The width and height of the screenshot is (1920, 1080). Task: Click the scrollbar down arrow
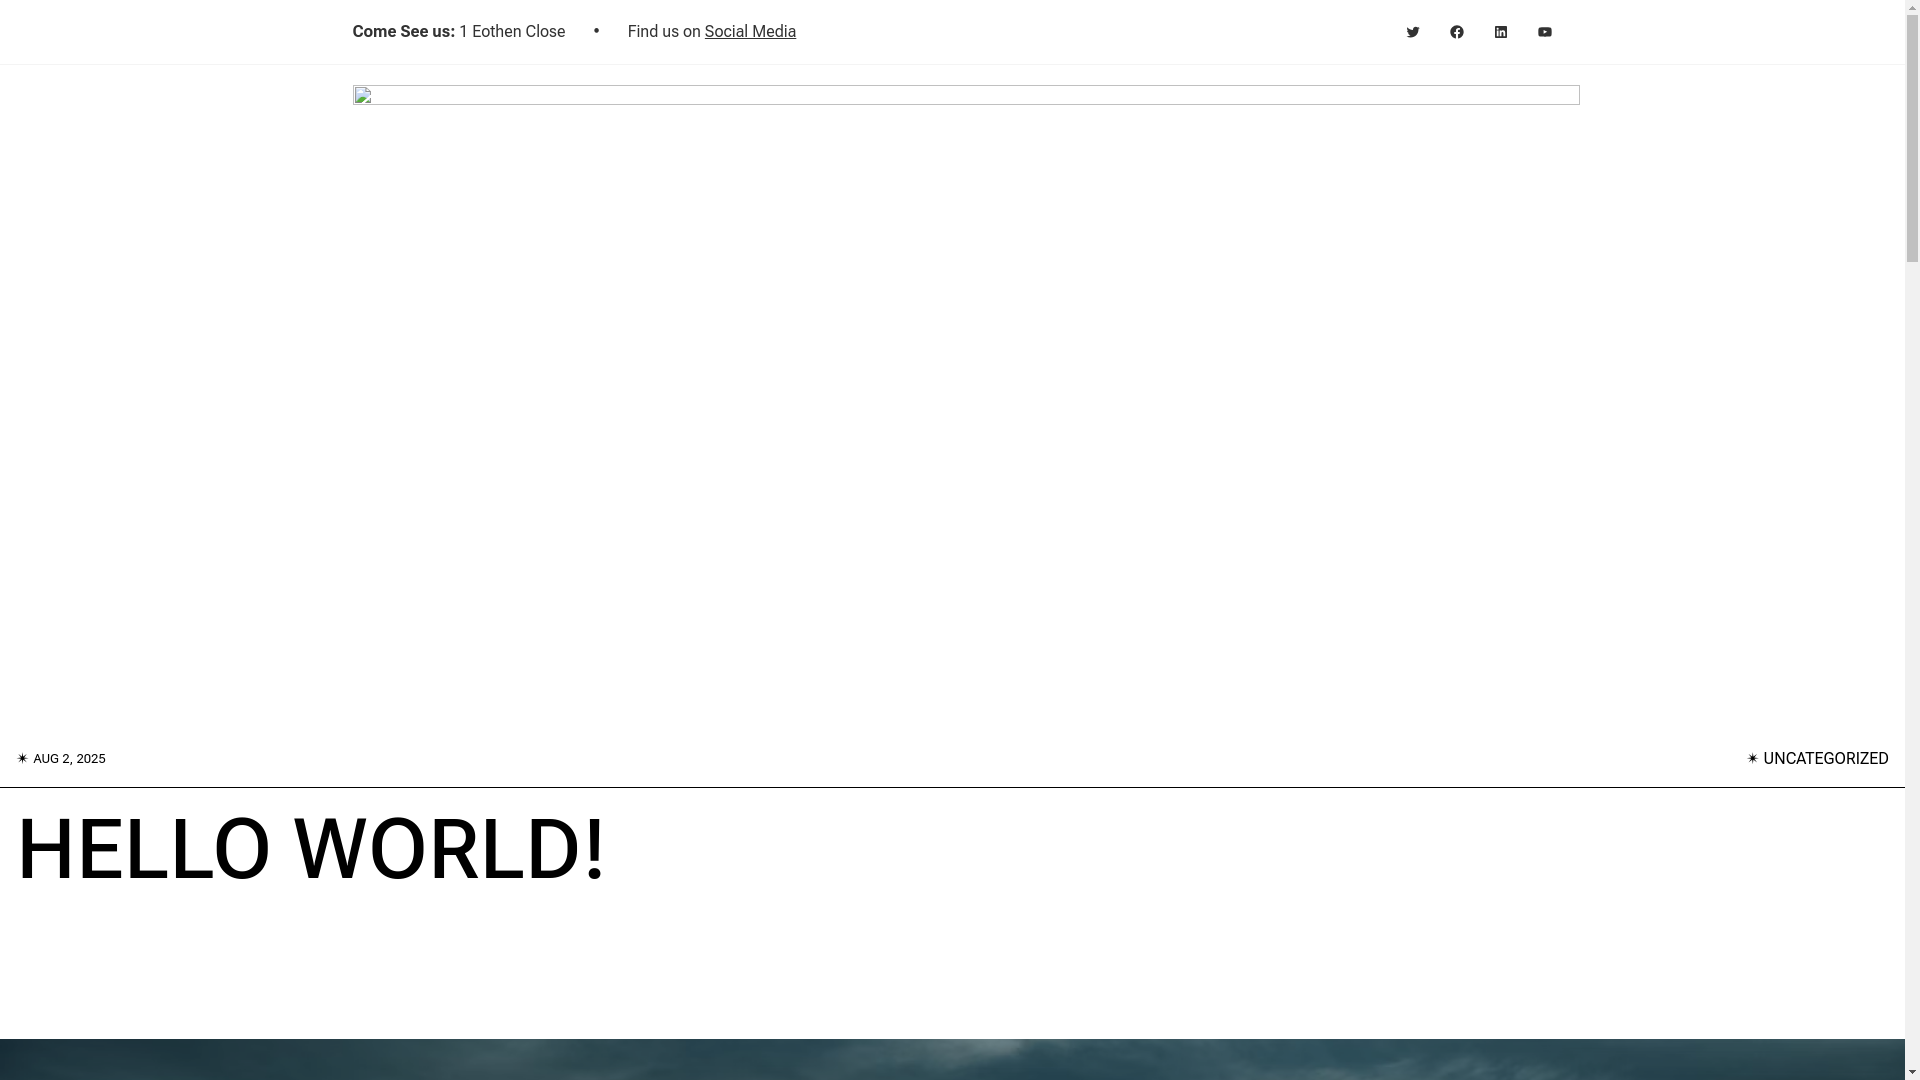coord(1912,1072)
